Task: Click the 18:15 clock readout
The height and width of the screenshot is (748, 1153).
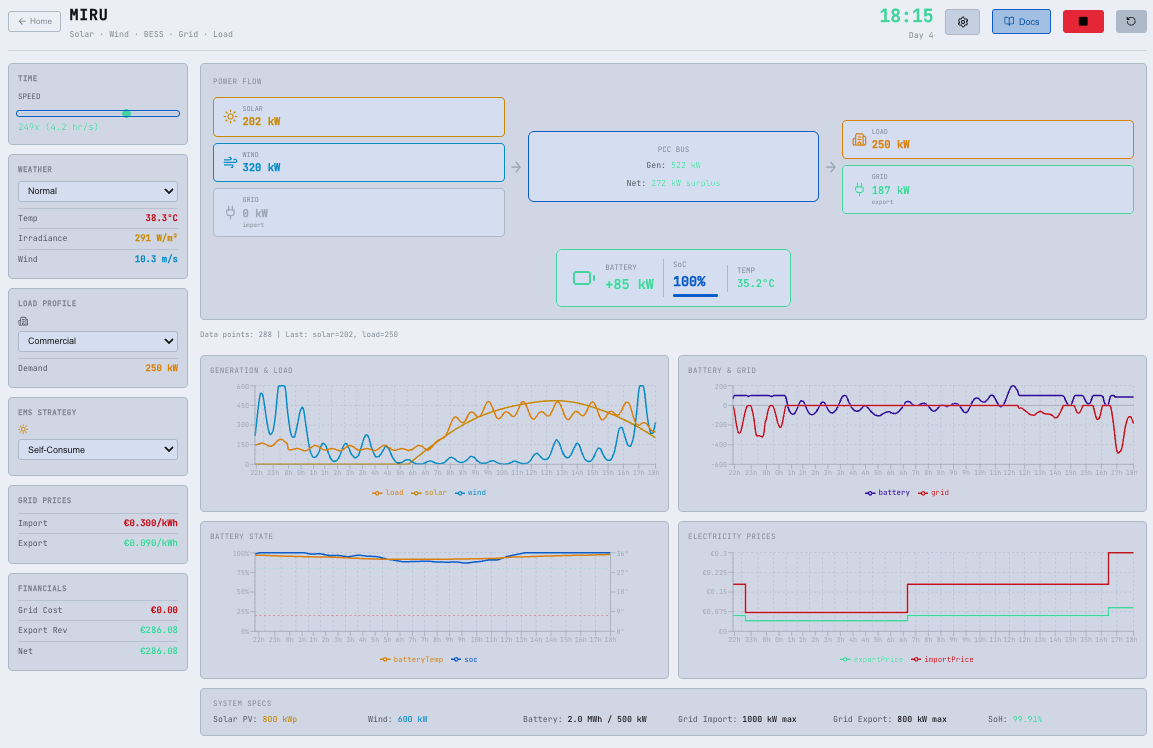Action: pyautogui.click(x=906, y=16)
